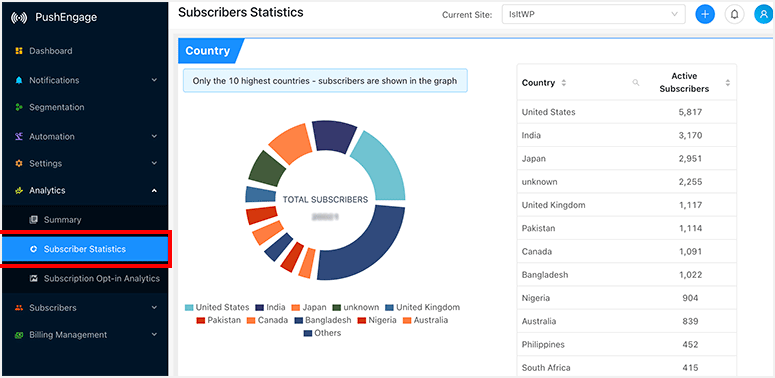Expand the Billing Management chevron

click(x=154, y=335)
